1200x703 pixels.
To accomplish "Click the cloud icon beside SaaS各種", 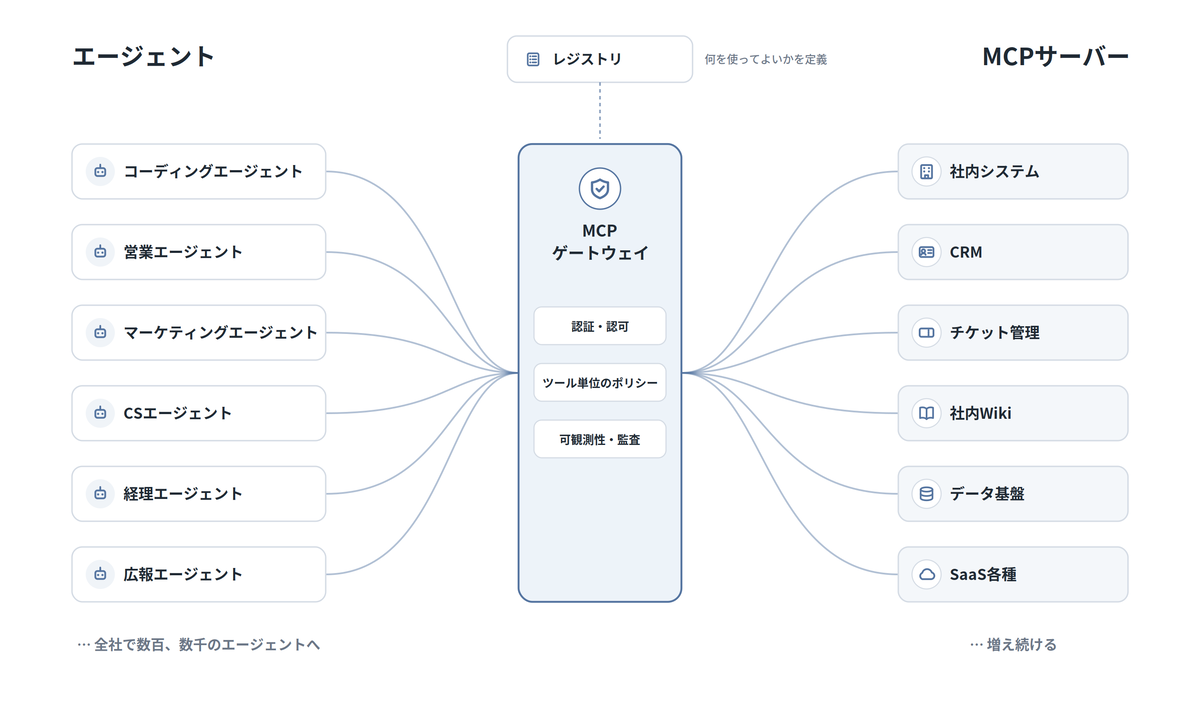I will tap(927, 575).
